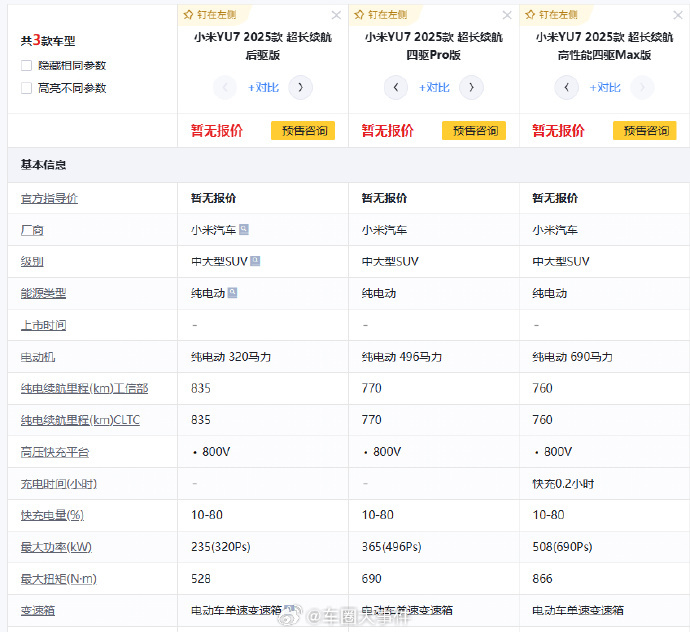Check the 隐藏相同参数 checkbox

tap(26, 66)
